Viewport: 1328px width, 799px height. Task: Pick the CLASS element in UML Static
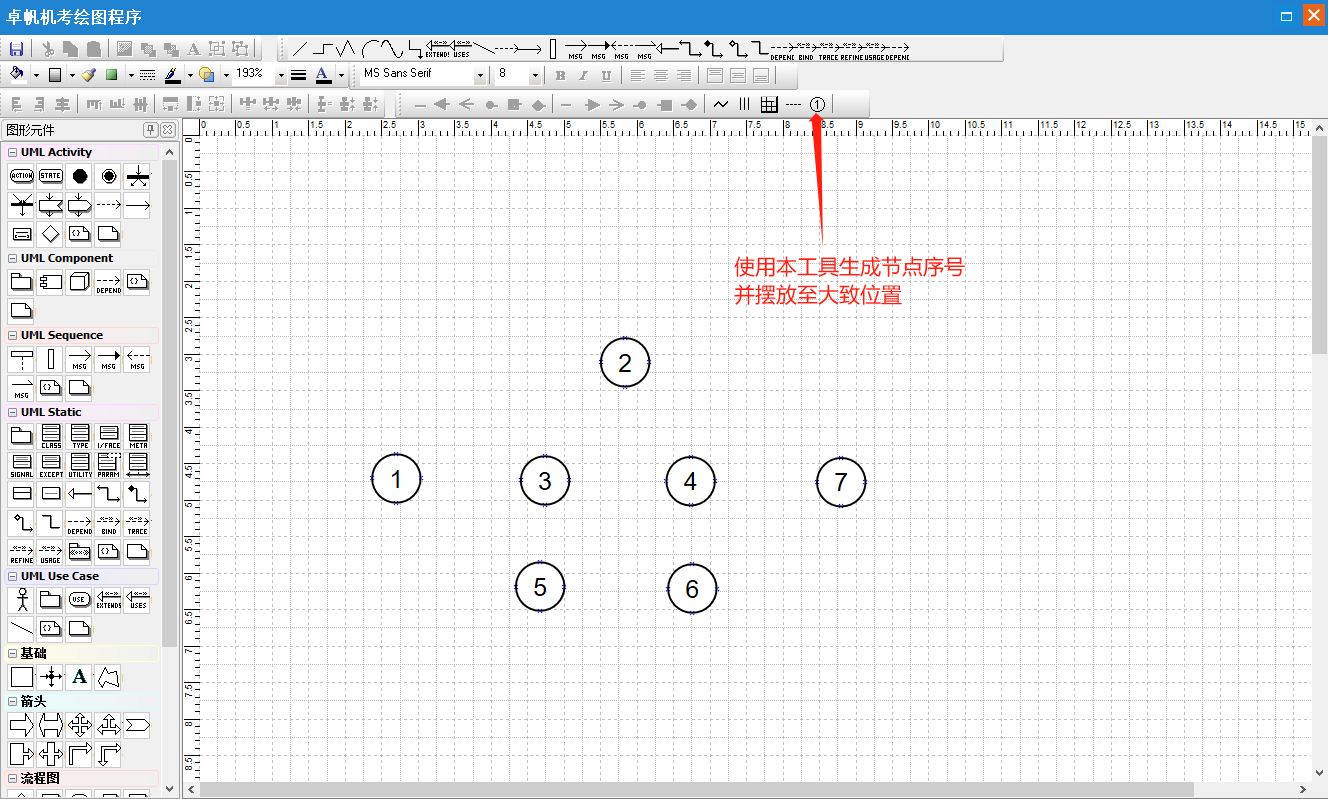pos(51,436)
